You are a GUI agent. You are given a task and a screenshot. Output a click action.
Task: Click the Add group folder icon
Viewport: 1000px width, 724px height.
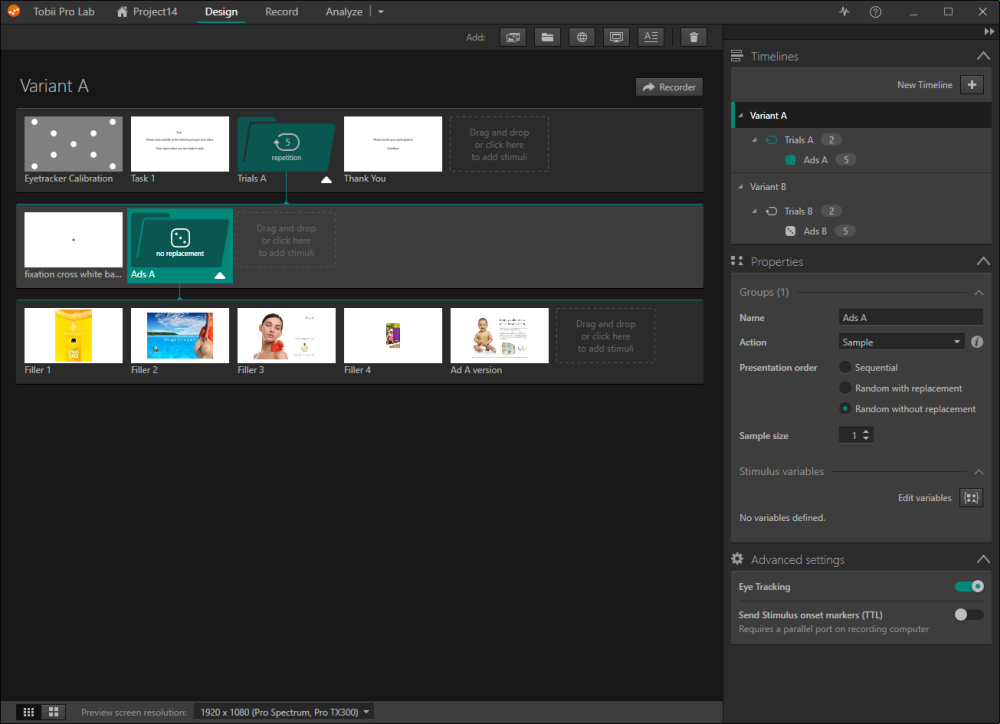coord(547,37)
